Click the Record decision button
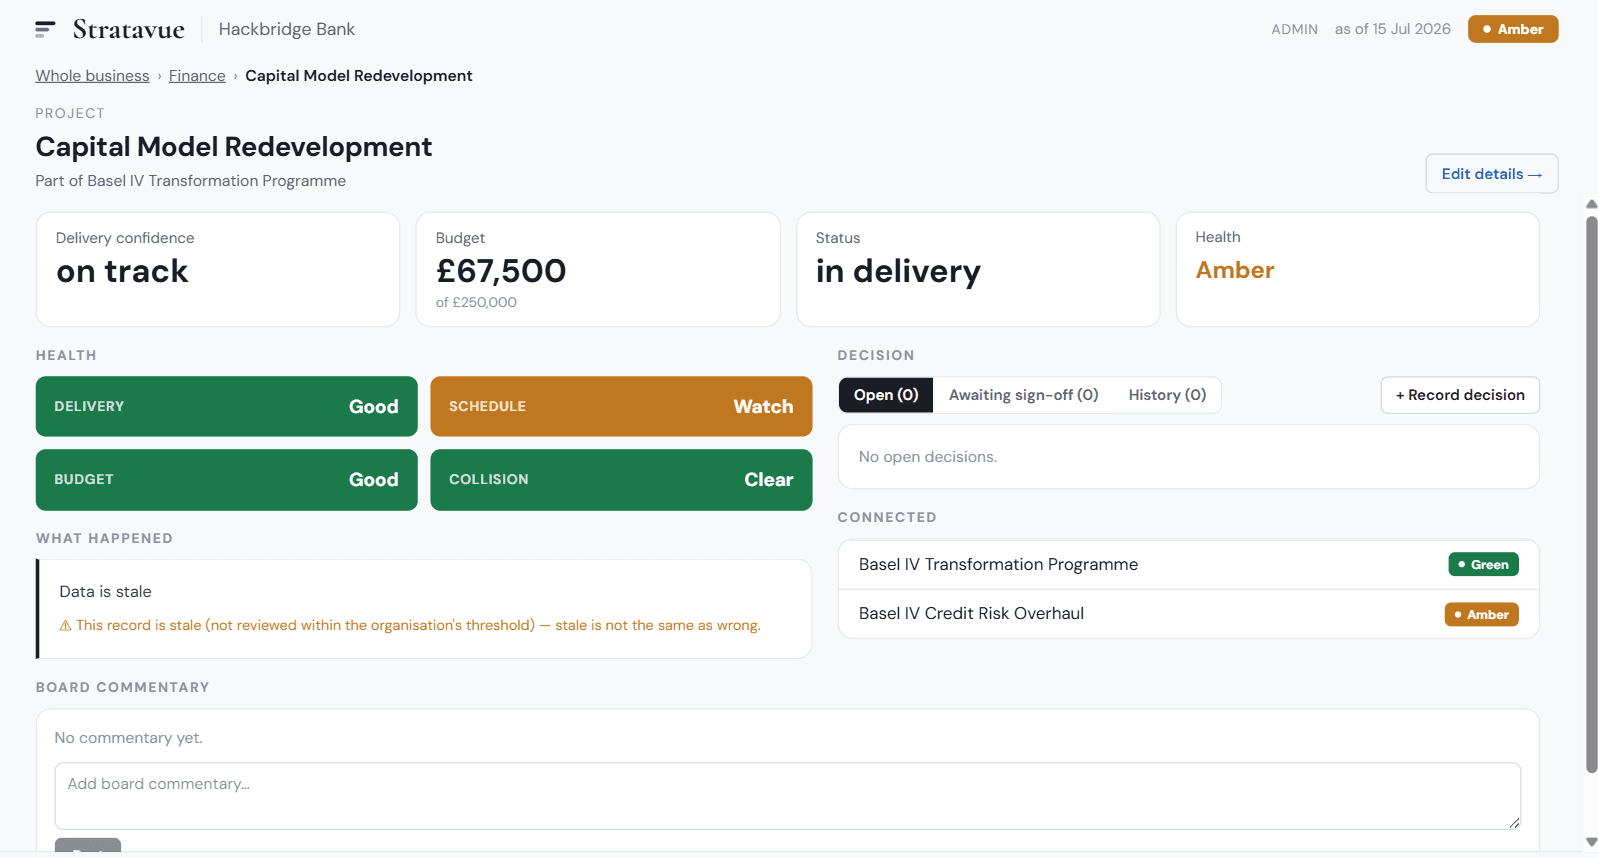The image size is (1598, 858). click(1460, 395)
